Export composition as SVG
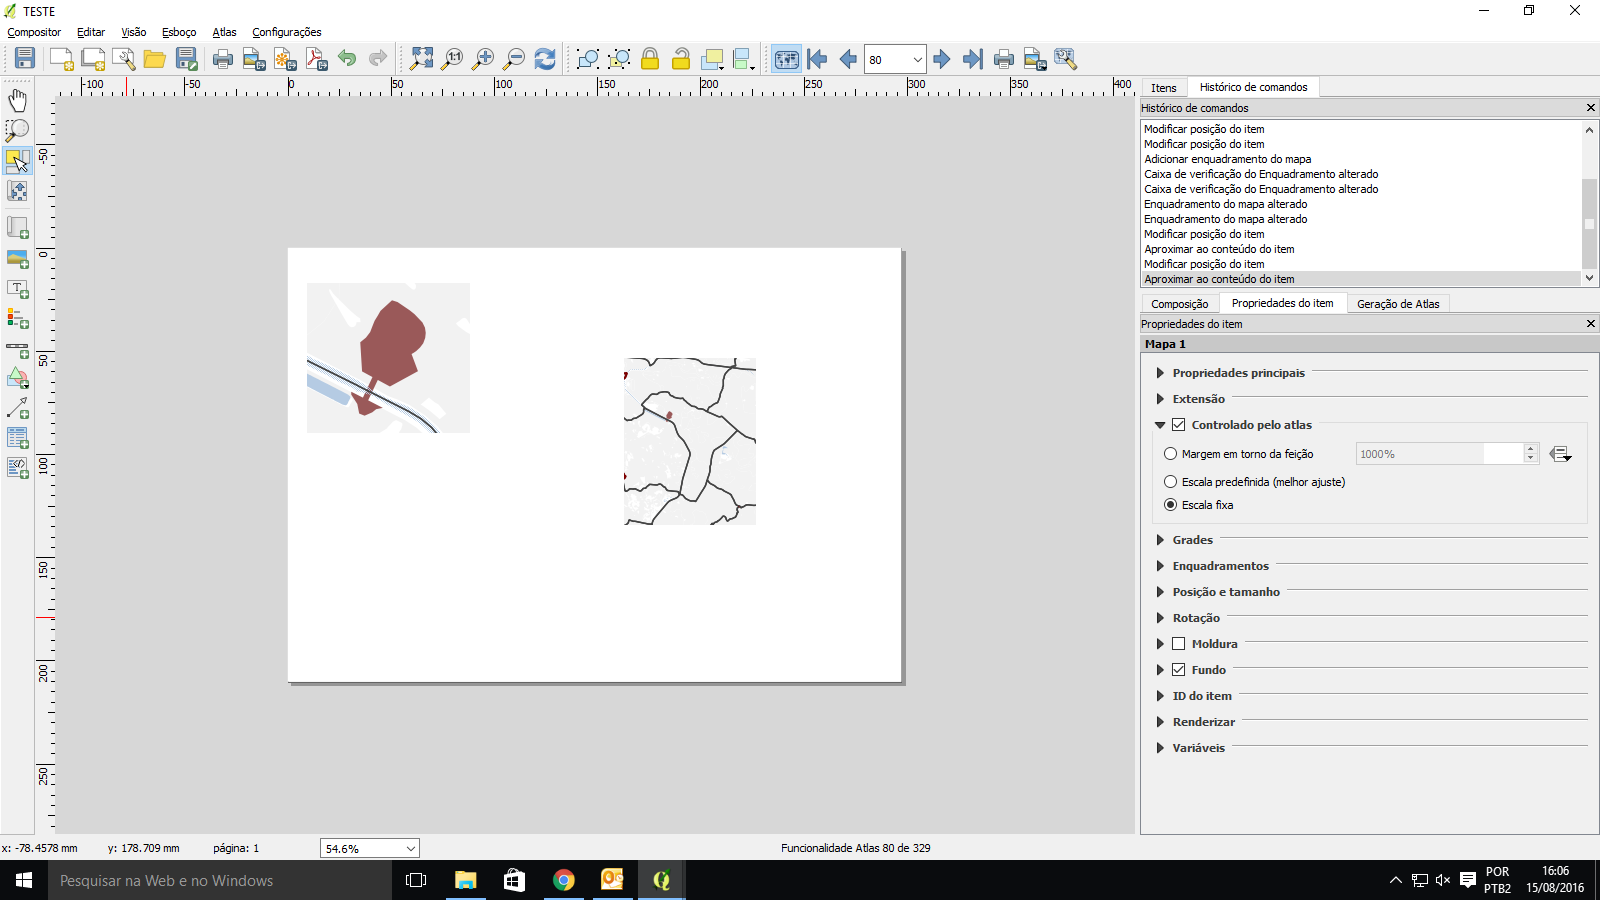 pos(285,59)
